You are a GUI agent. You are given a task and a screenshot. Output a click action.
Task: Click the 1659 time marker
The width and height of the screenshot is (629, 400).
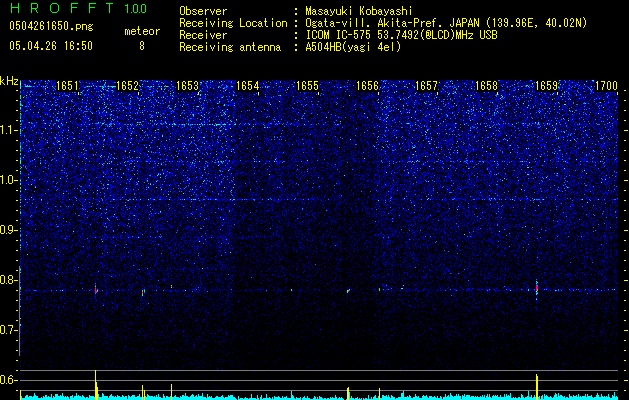coord(546,86)
